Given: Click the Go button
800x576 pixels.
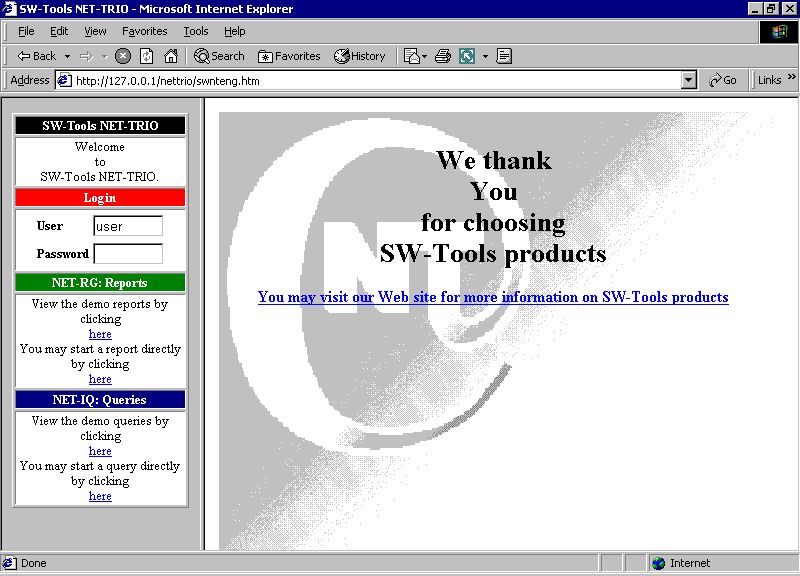Looking at the screenshot, I should click(x=723, y=80).
